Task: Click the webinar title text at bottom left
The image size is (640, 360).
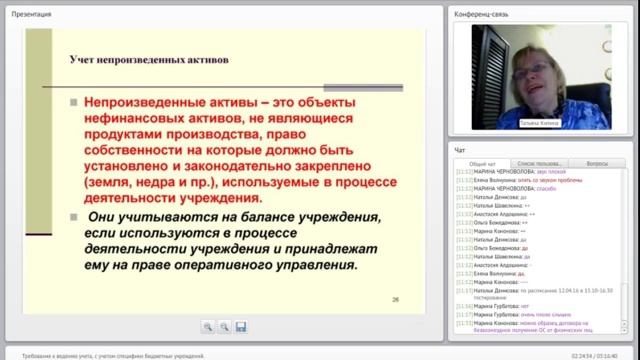Action: coord(113,356)
